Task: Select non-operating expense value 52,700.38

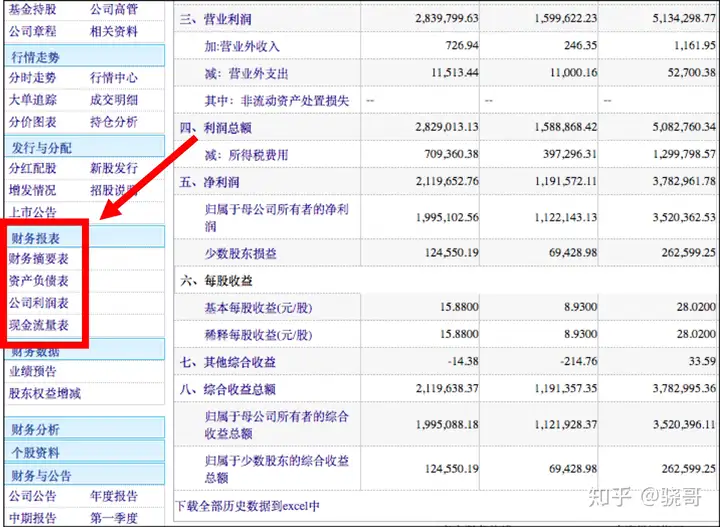Action: [x=691, y=73]
